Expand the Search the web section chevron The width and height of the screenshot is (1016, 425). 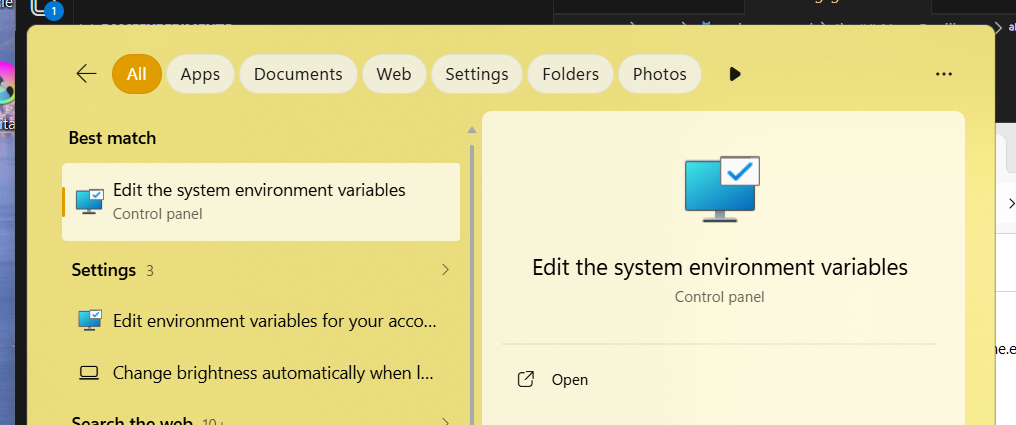(445, 421)
